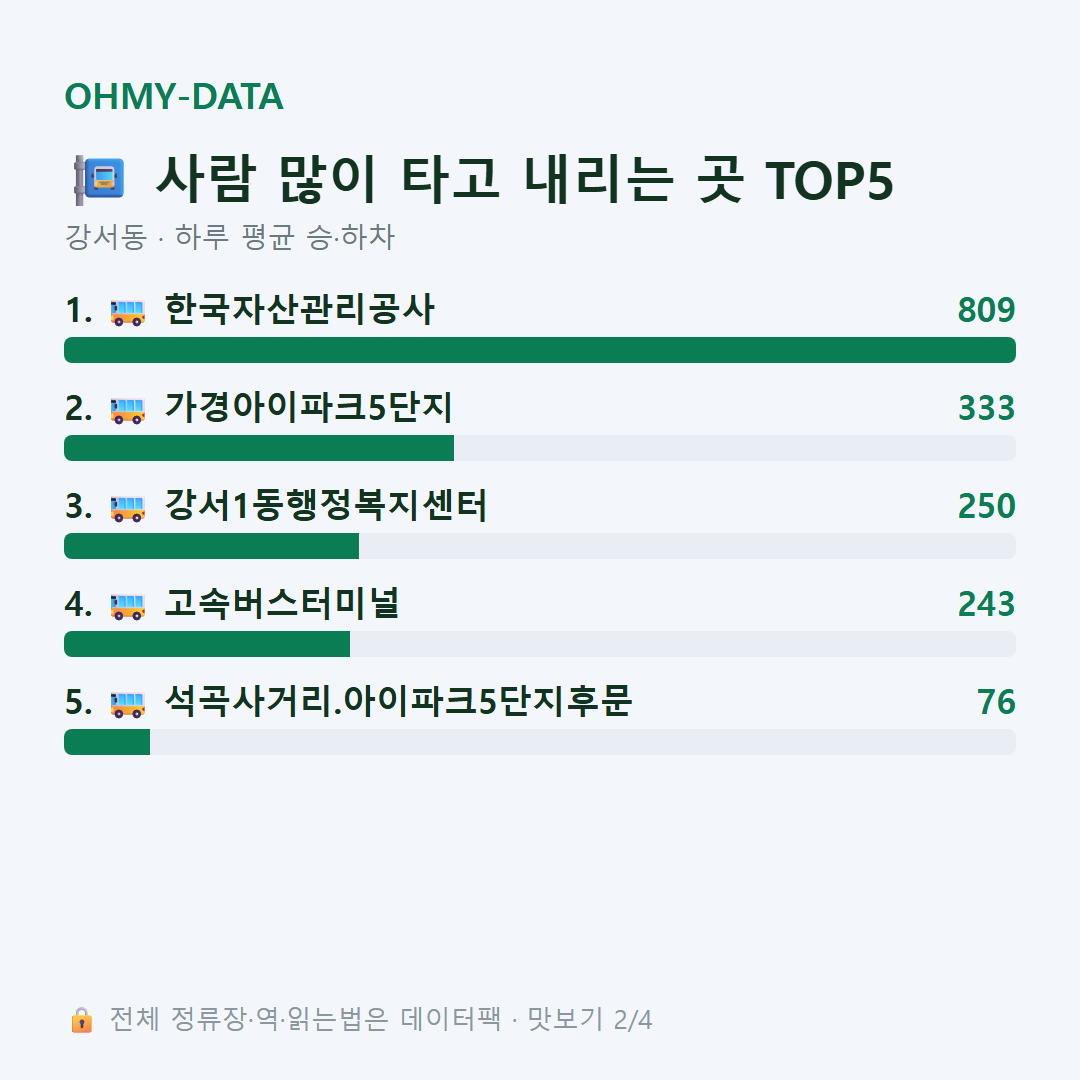Click the value 76 ridership number
This screenshot has width=1080, height=1080.
point(996,702)
